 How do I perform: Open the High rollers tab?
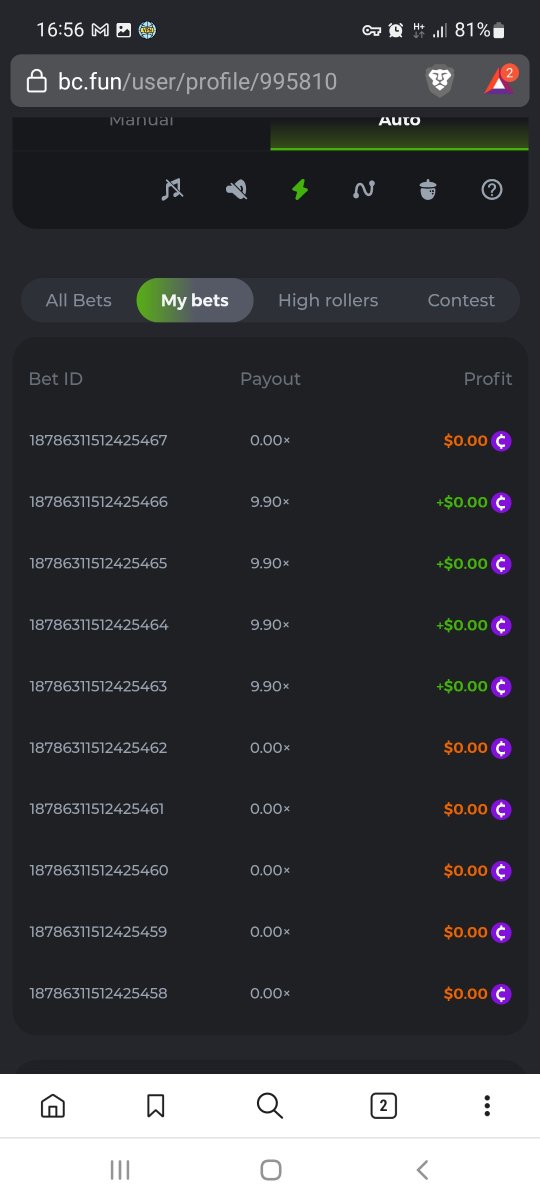(x=328, y=300)
